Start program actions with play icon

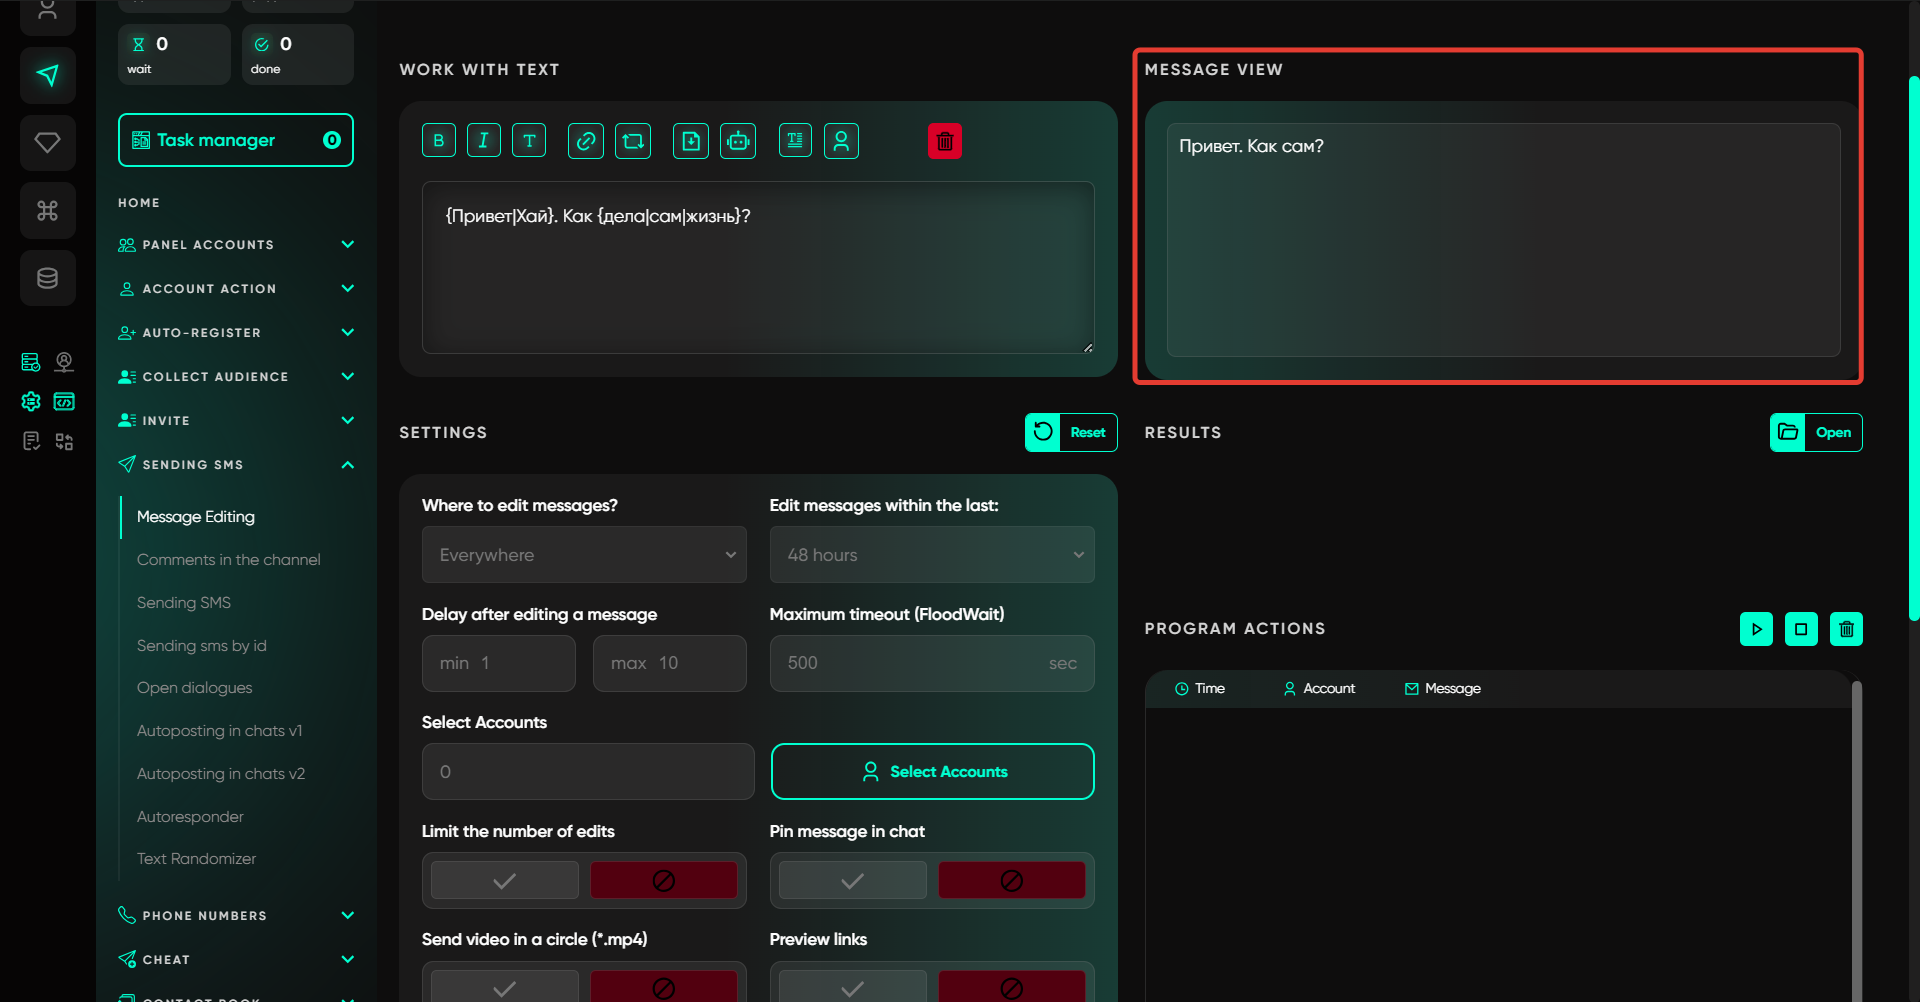1756,629
